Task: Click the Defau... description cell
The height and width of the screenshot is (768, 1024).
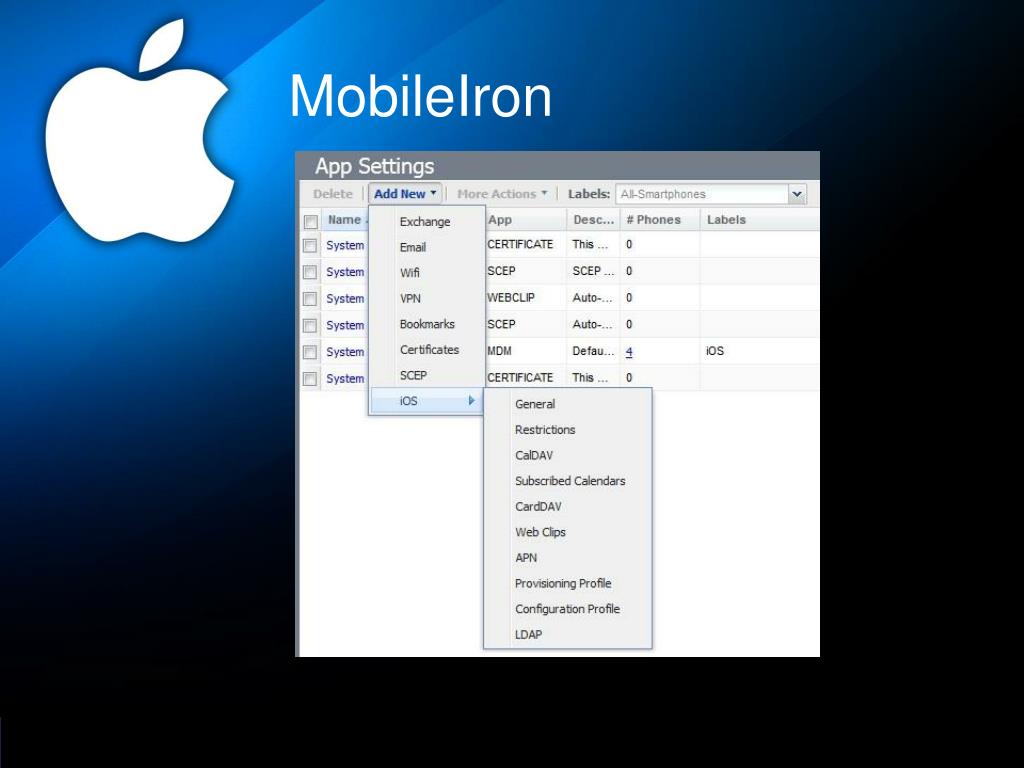Action: pos(593,351)
